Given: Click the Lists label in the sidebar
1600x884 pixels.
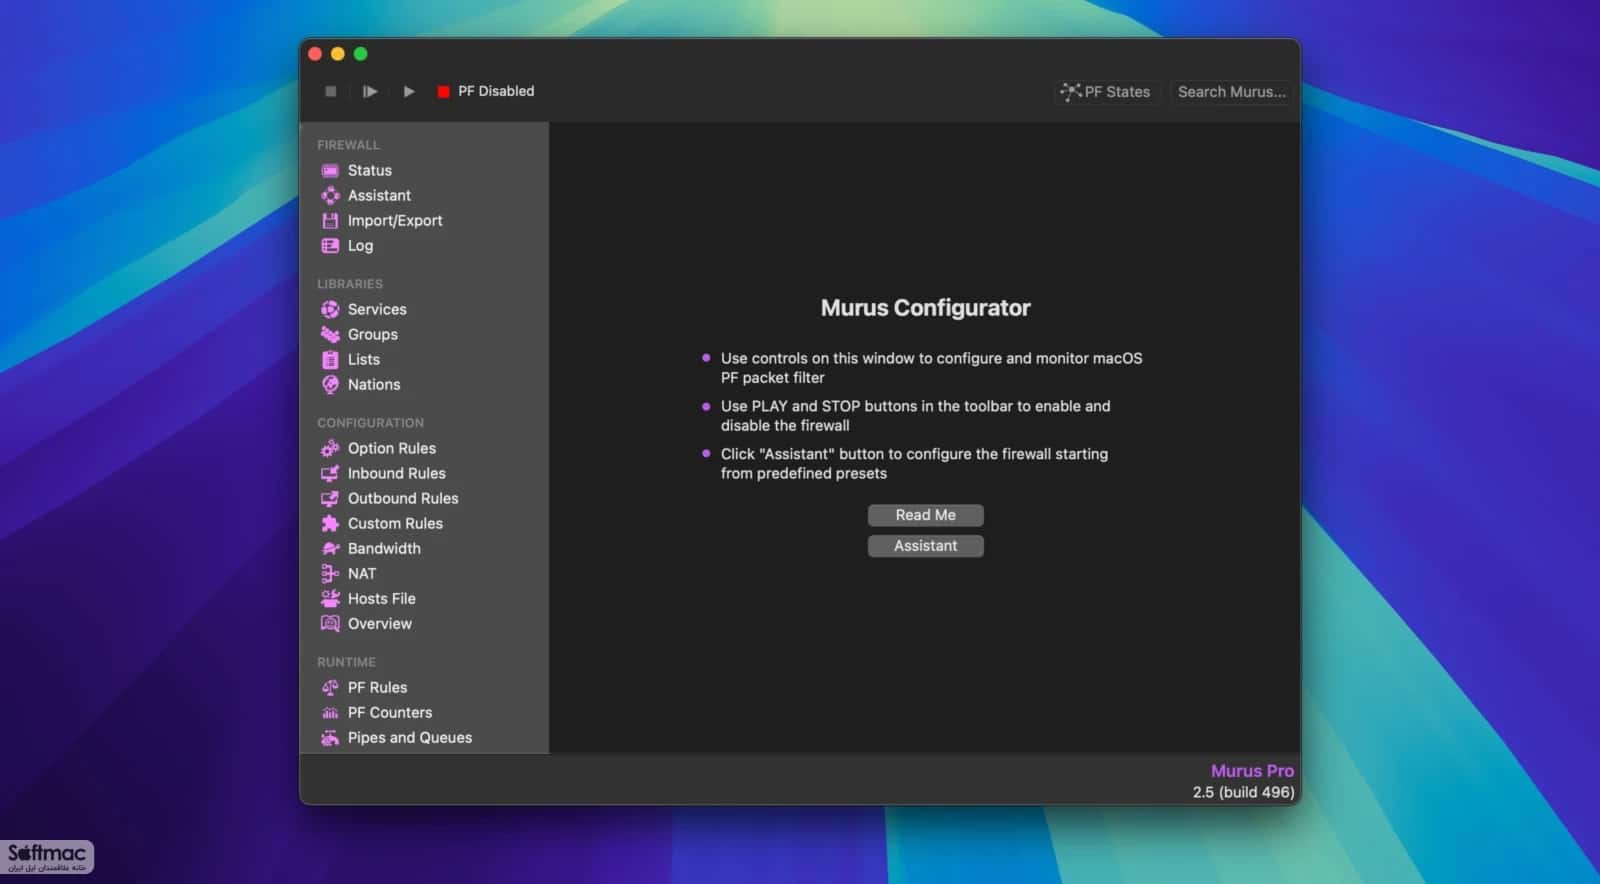Looking at the screenshot, I should (x=364, y=360).
